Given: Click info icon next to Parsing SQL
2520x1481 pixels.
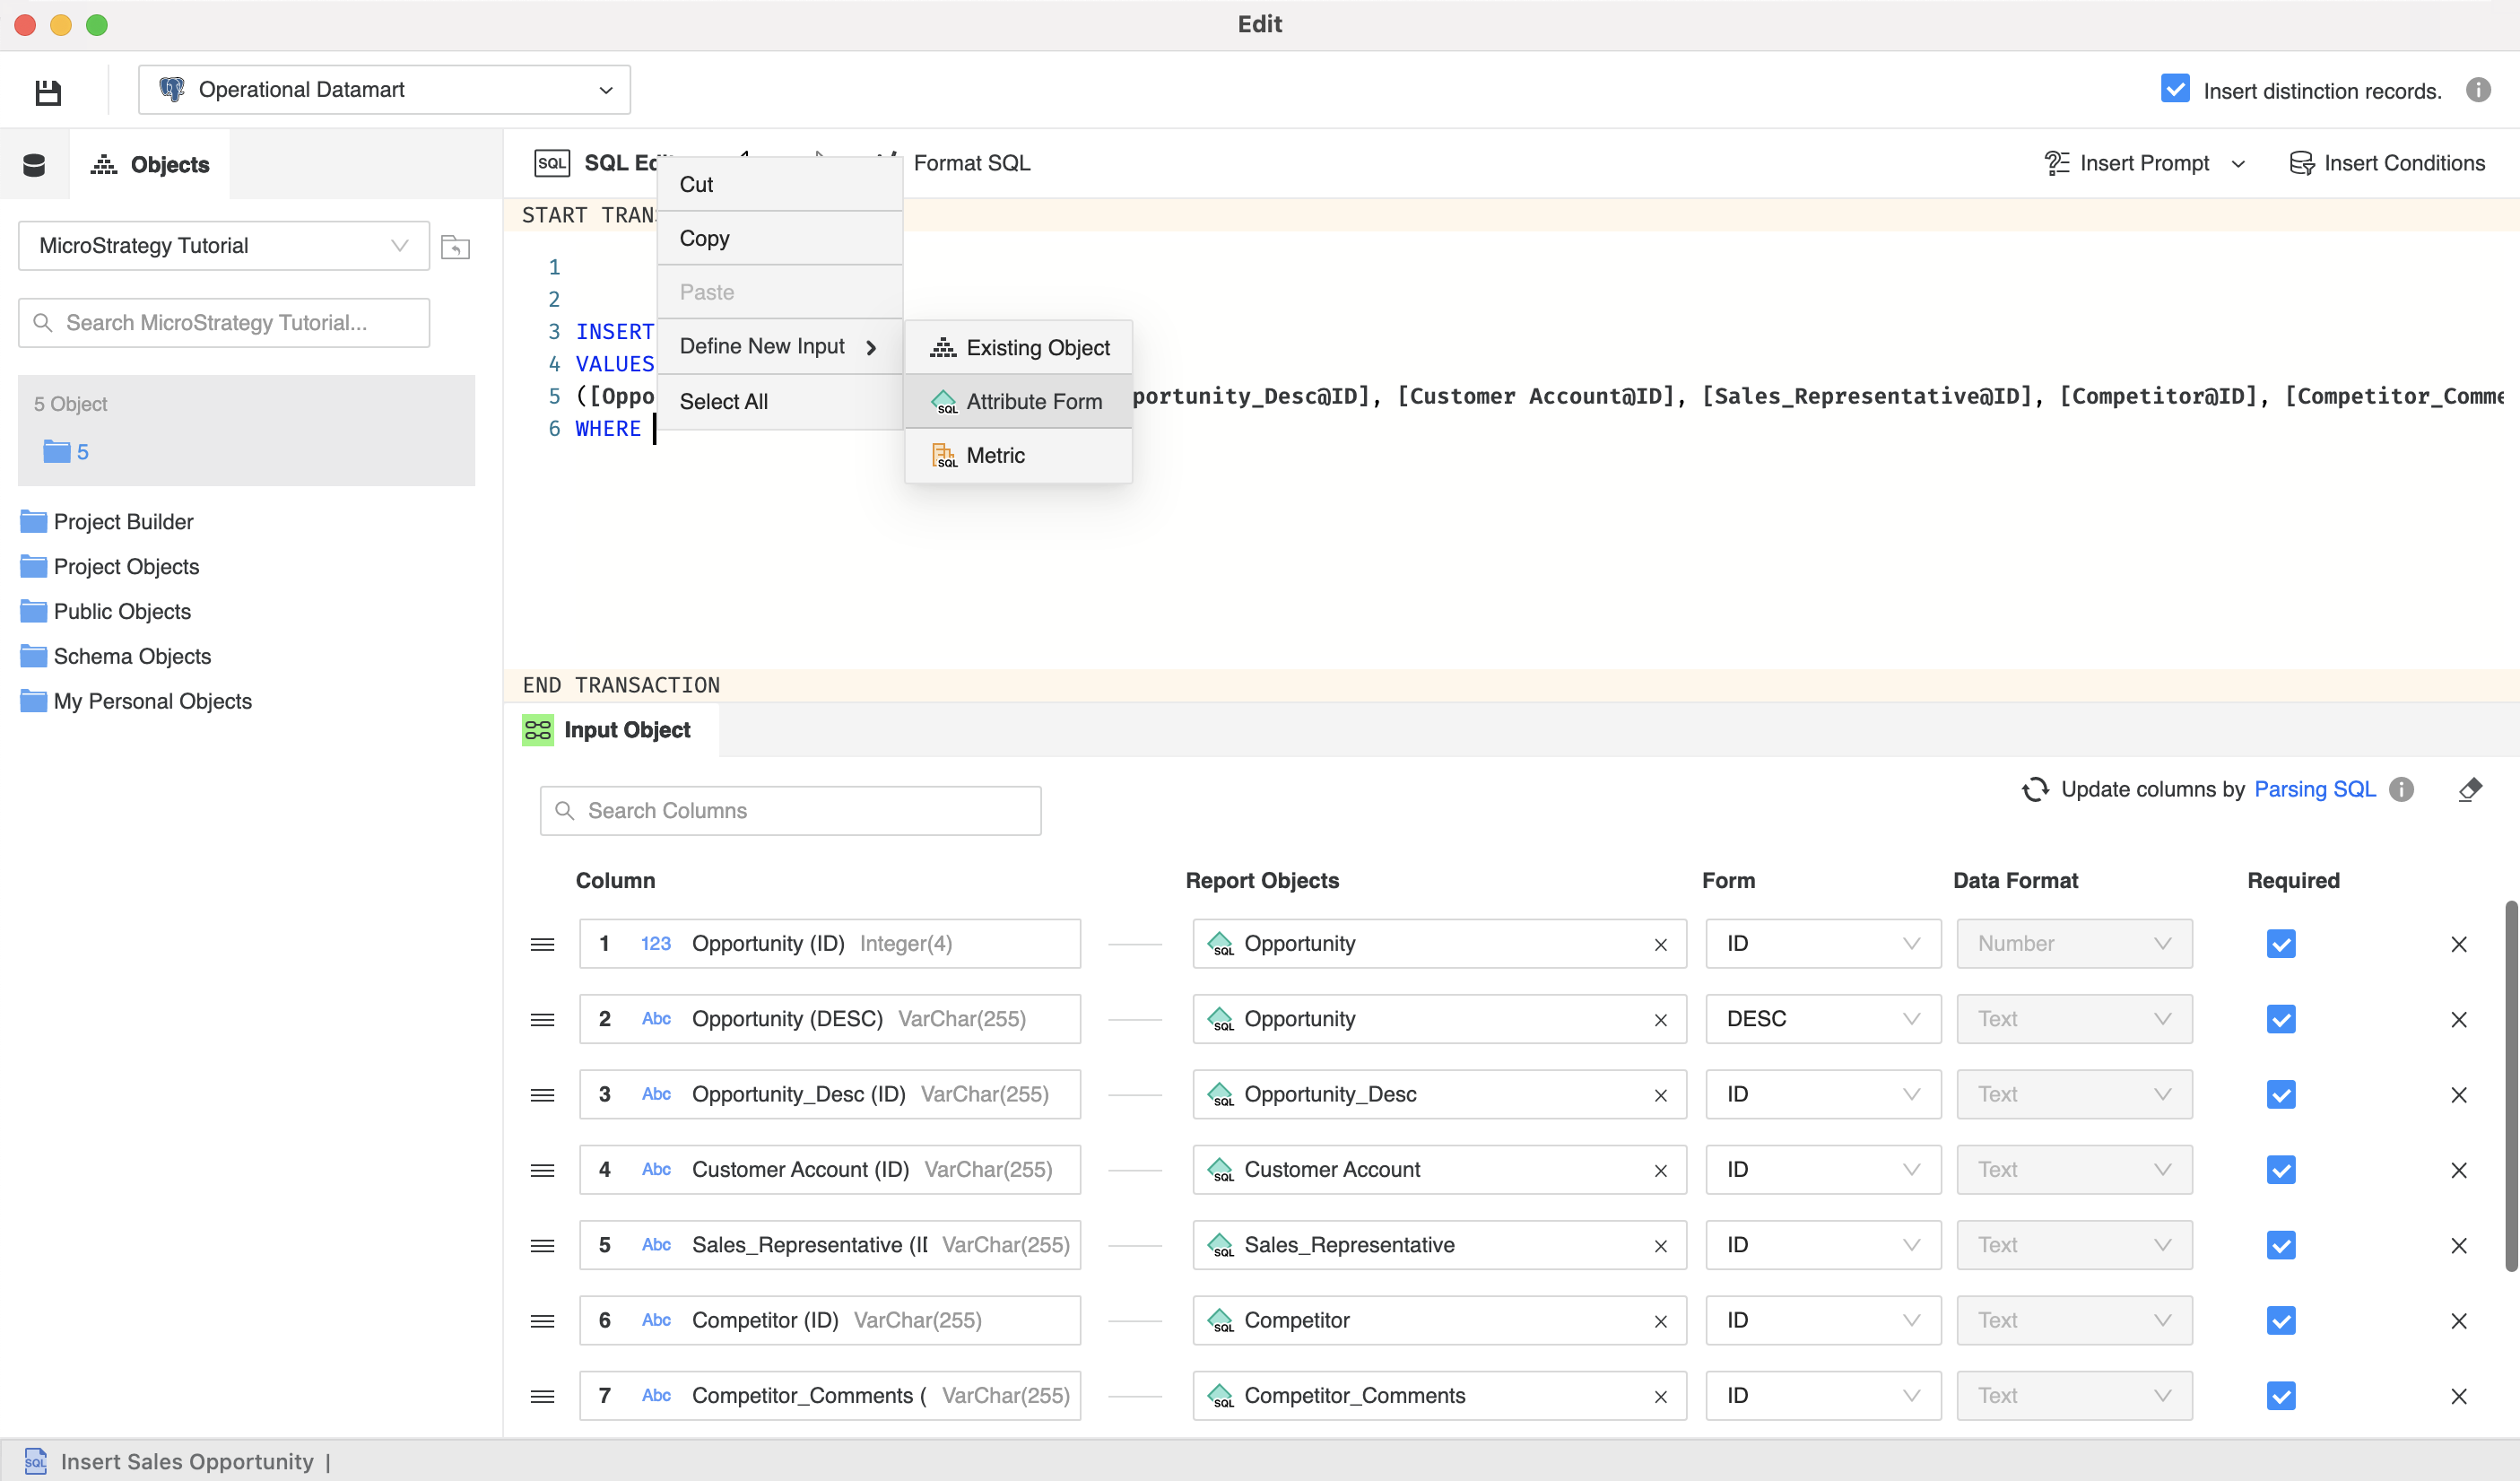Looking at the screenshot, I should 2401,789.
